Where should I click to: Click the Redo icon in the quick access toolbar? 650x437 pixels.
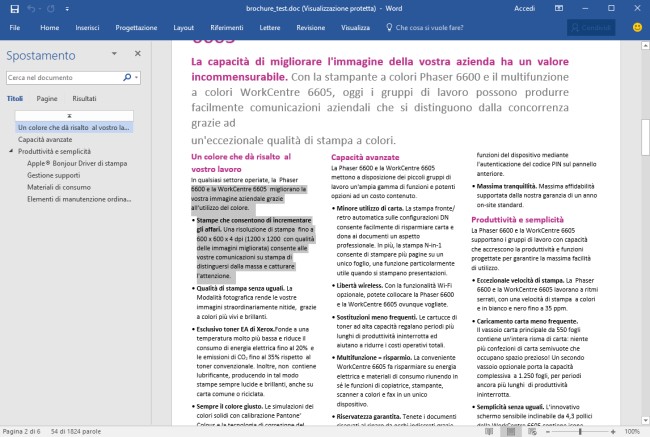(x=50, y=9)
